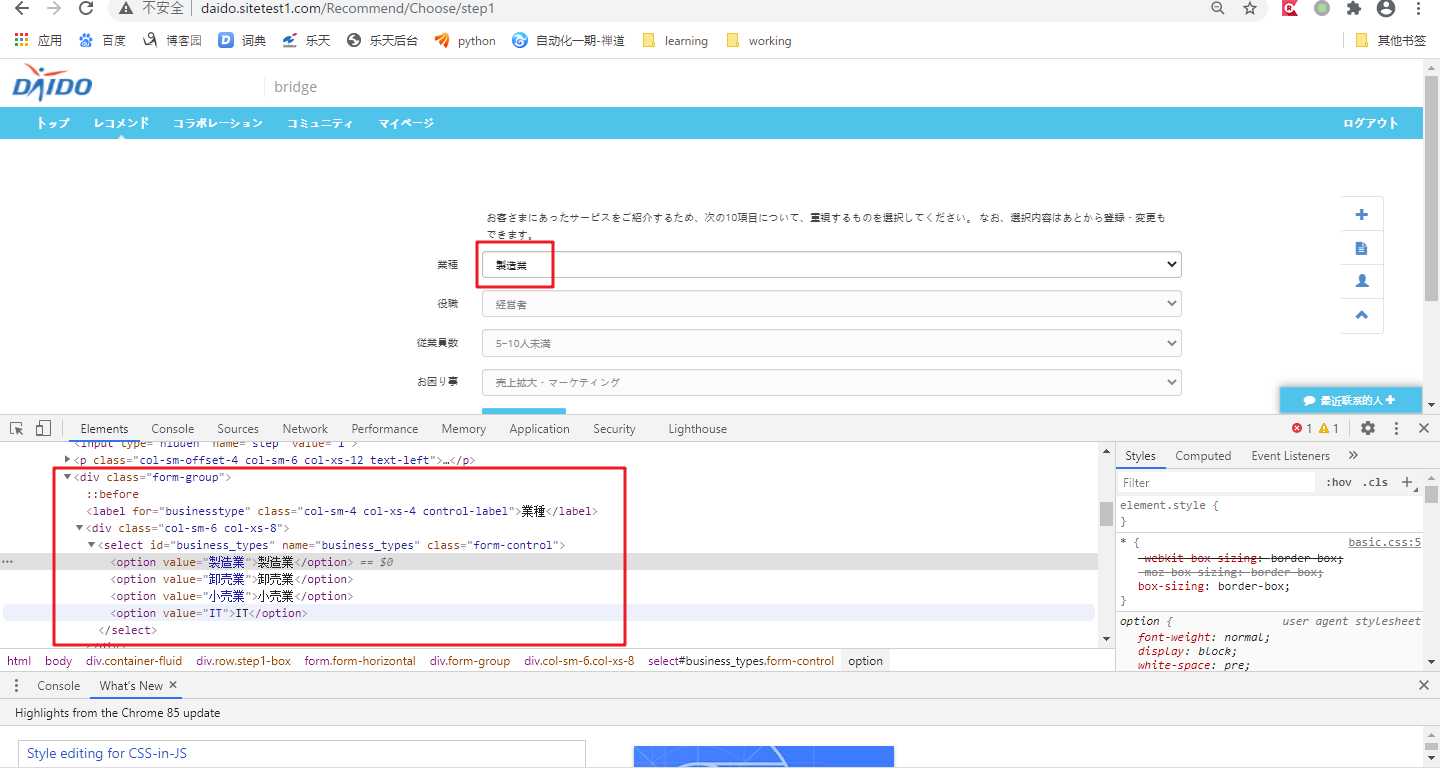This screenshot has width=1440, height=770.
Task: Select the option 卸売業 row
Action: pyautogui.click(x=548, y=579)
